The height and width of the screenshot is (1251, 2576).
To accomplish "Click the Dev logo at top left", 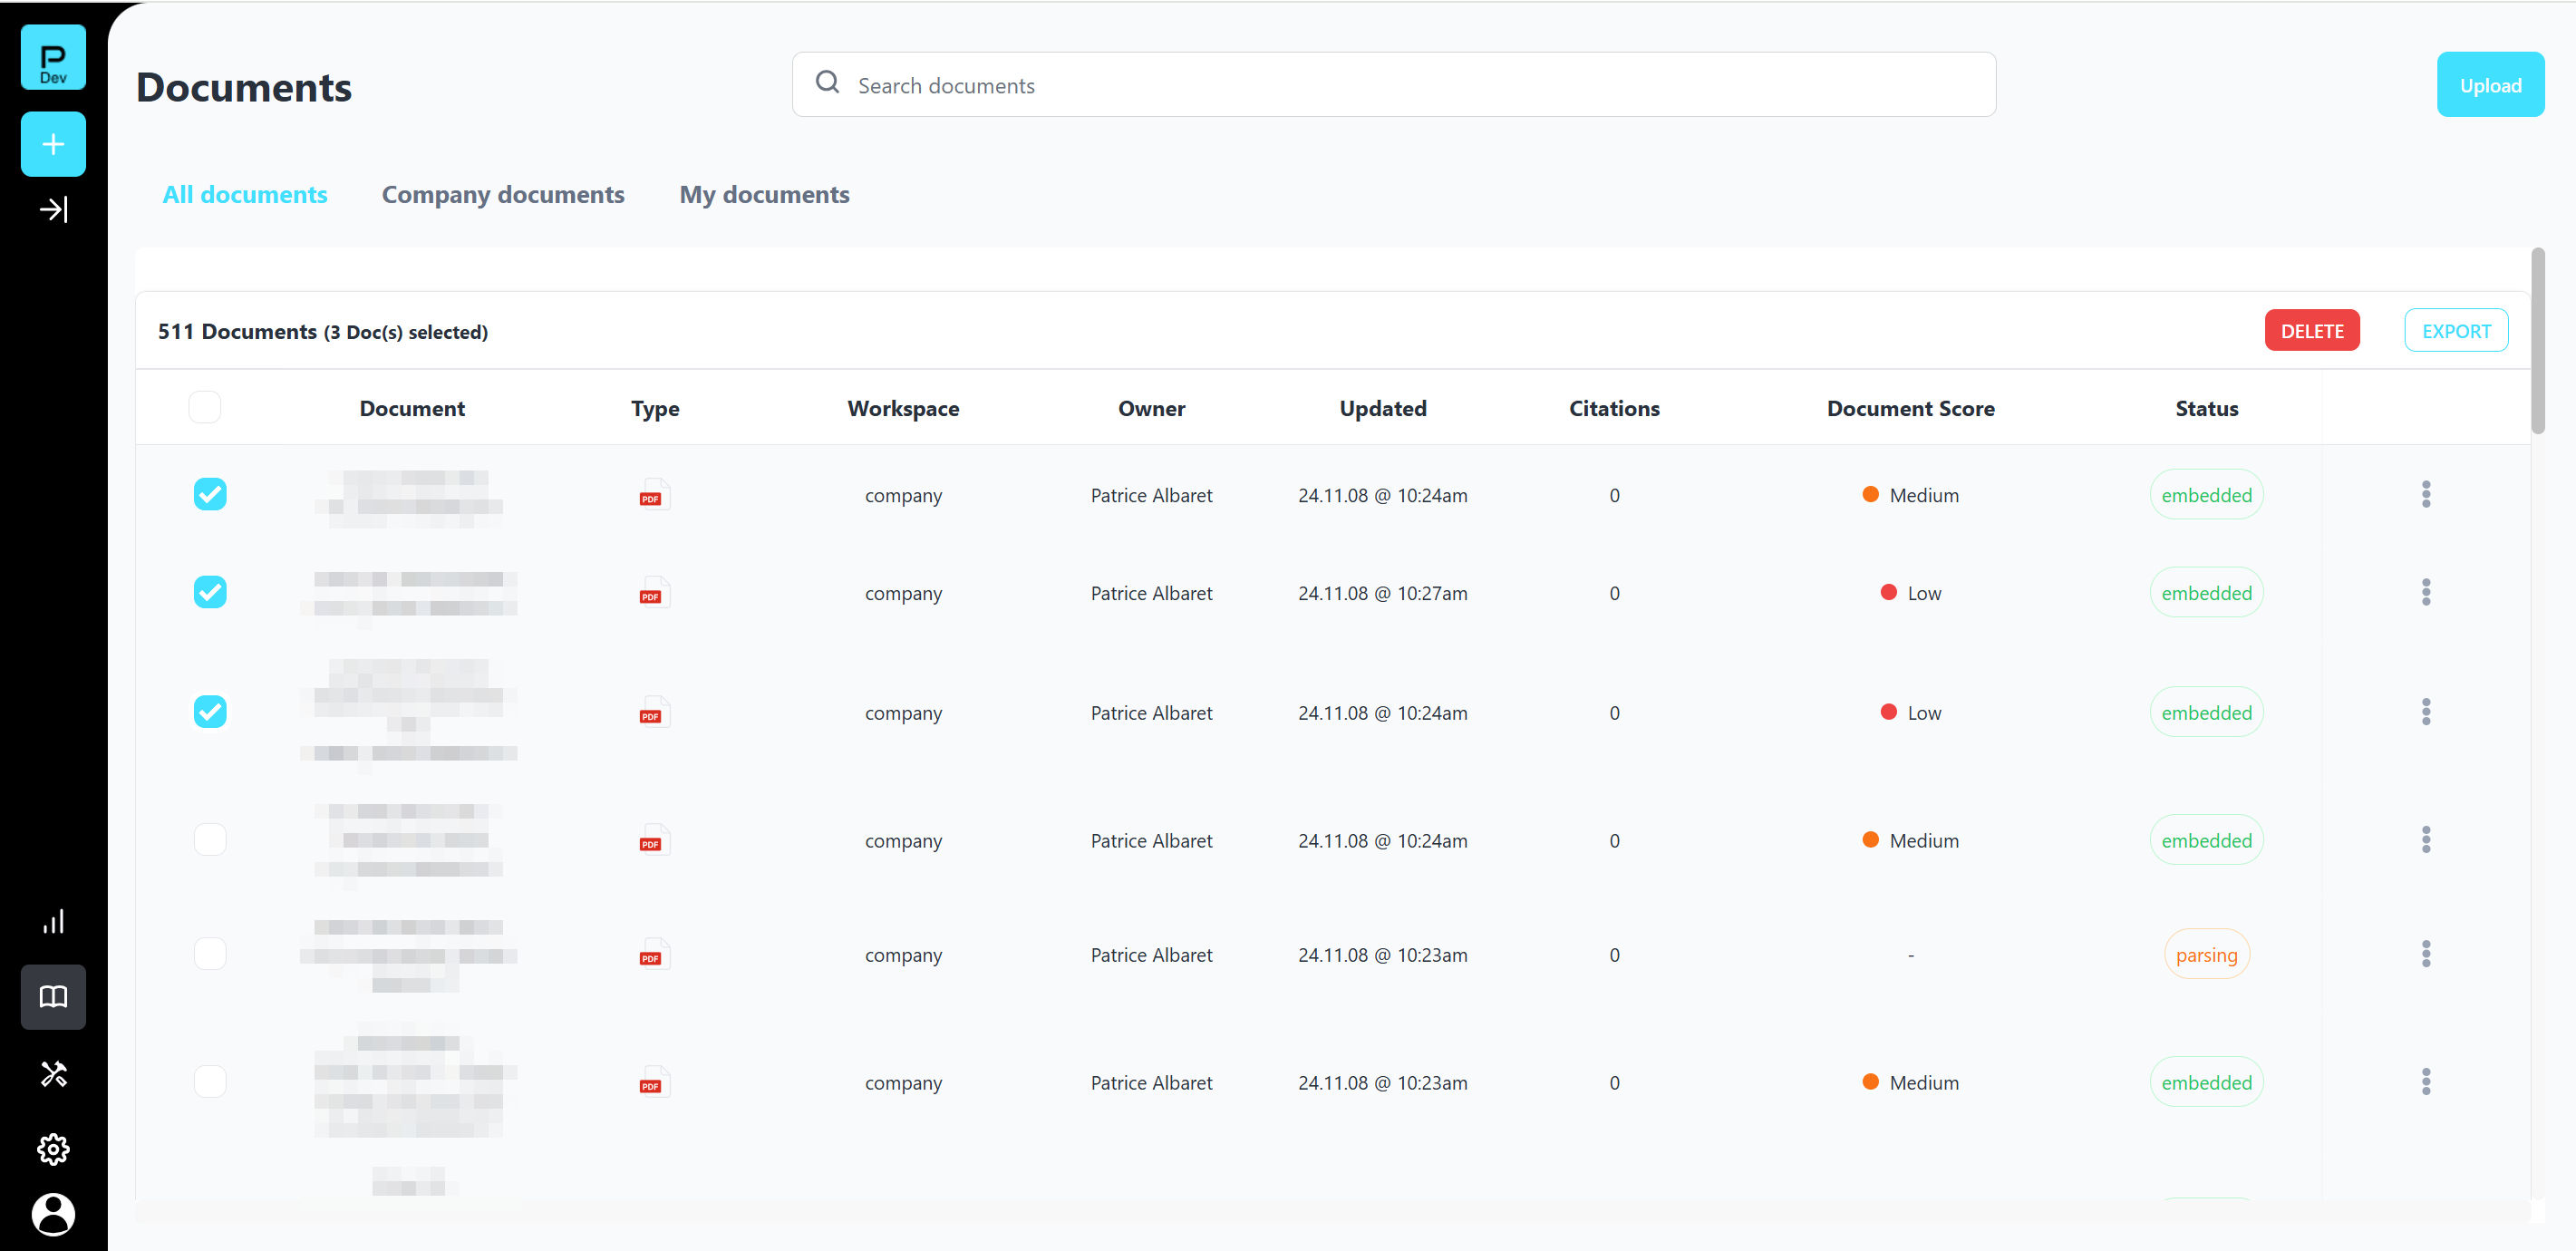I will [x=53, y=58].
